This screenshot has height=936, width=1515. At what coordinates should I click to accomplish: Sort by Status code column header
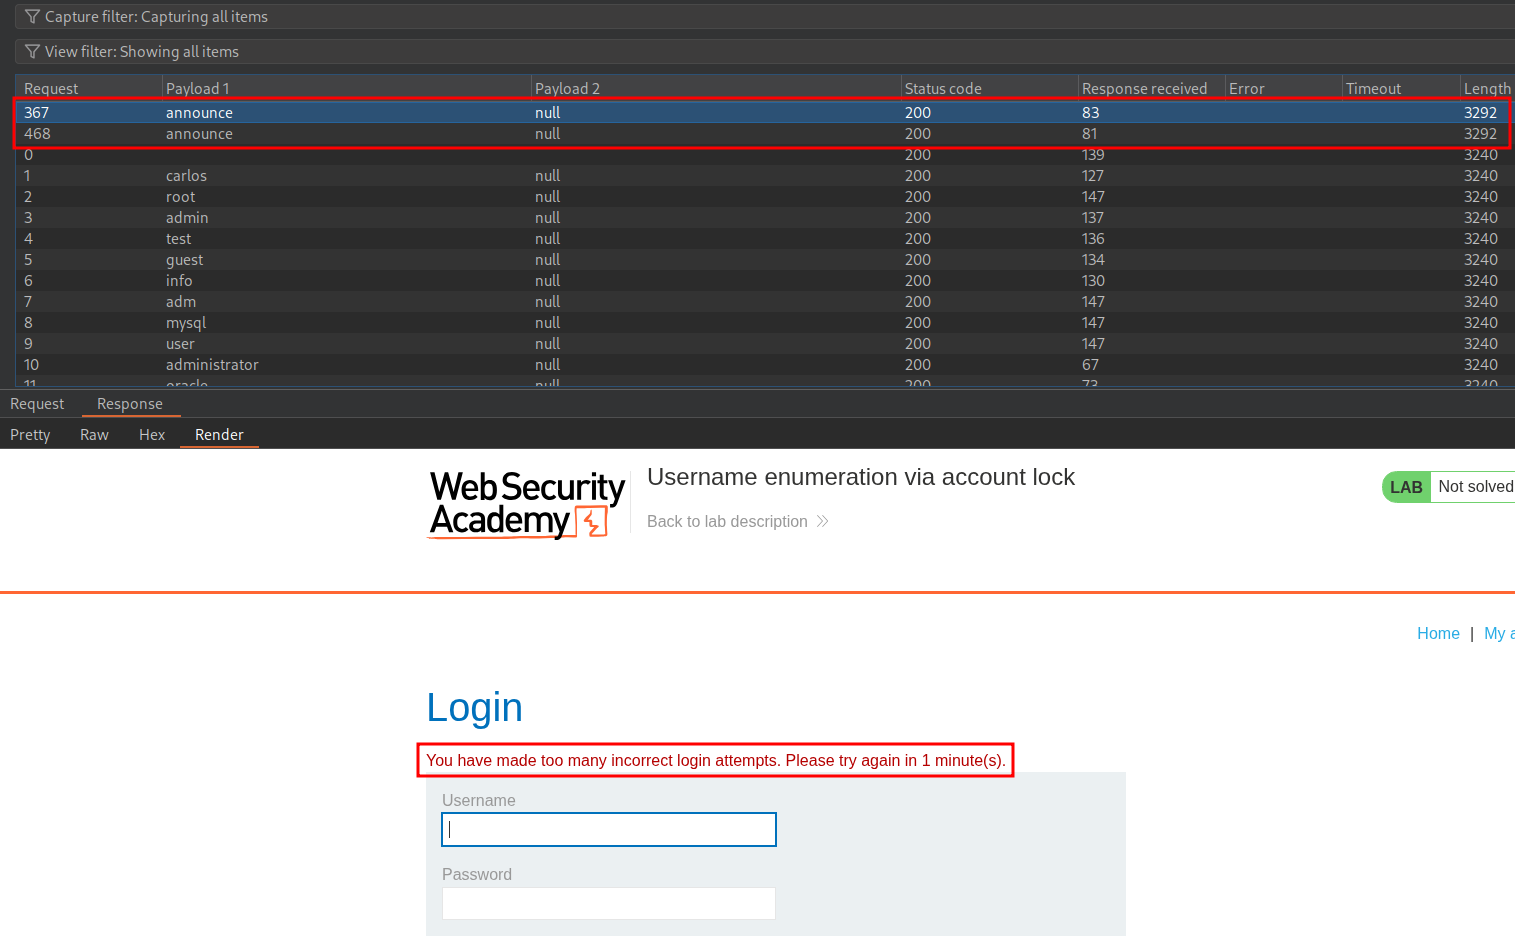coord(943,89)
